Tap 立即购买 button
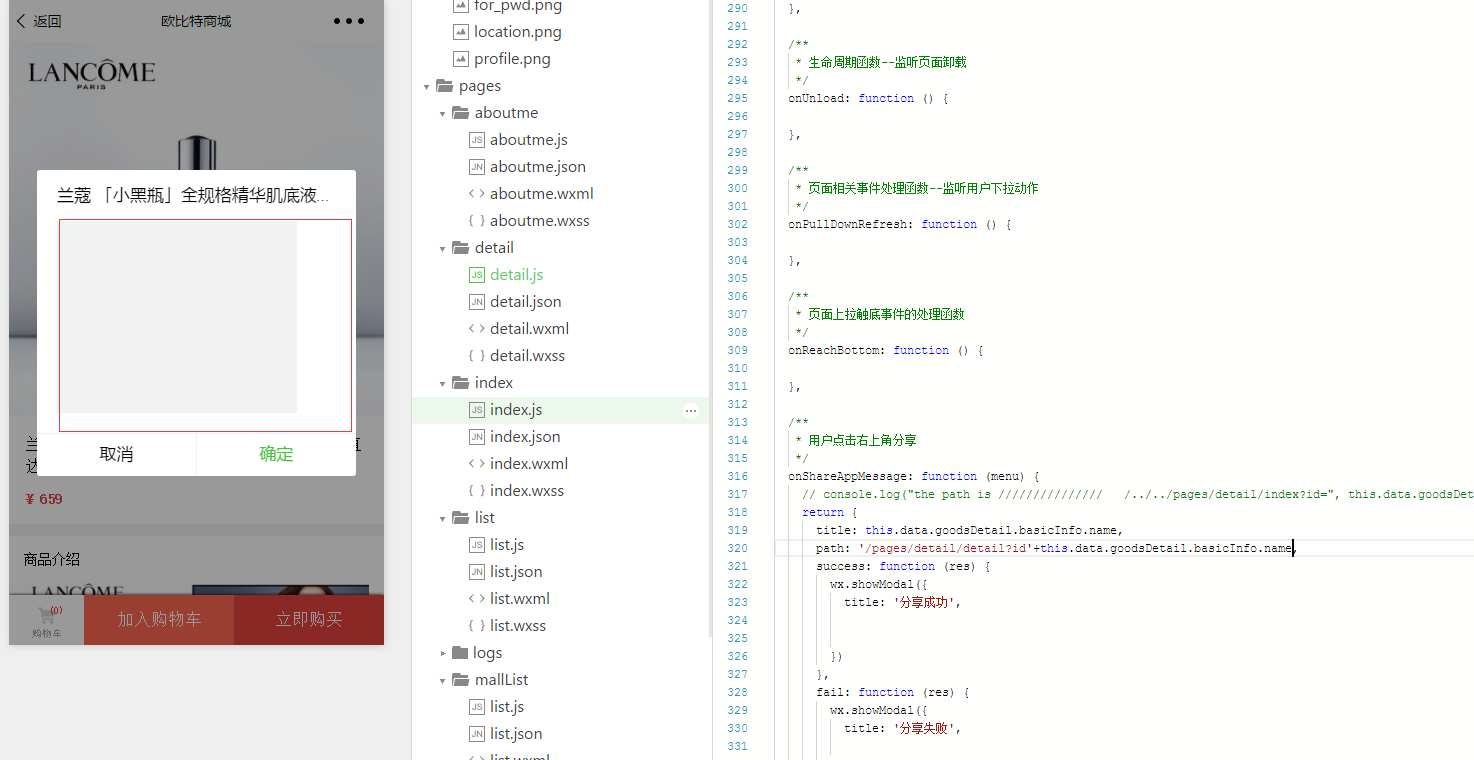This screenshot has height=760, width=1474. (309, 620)
